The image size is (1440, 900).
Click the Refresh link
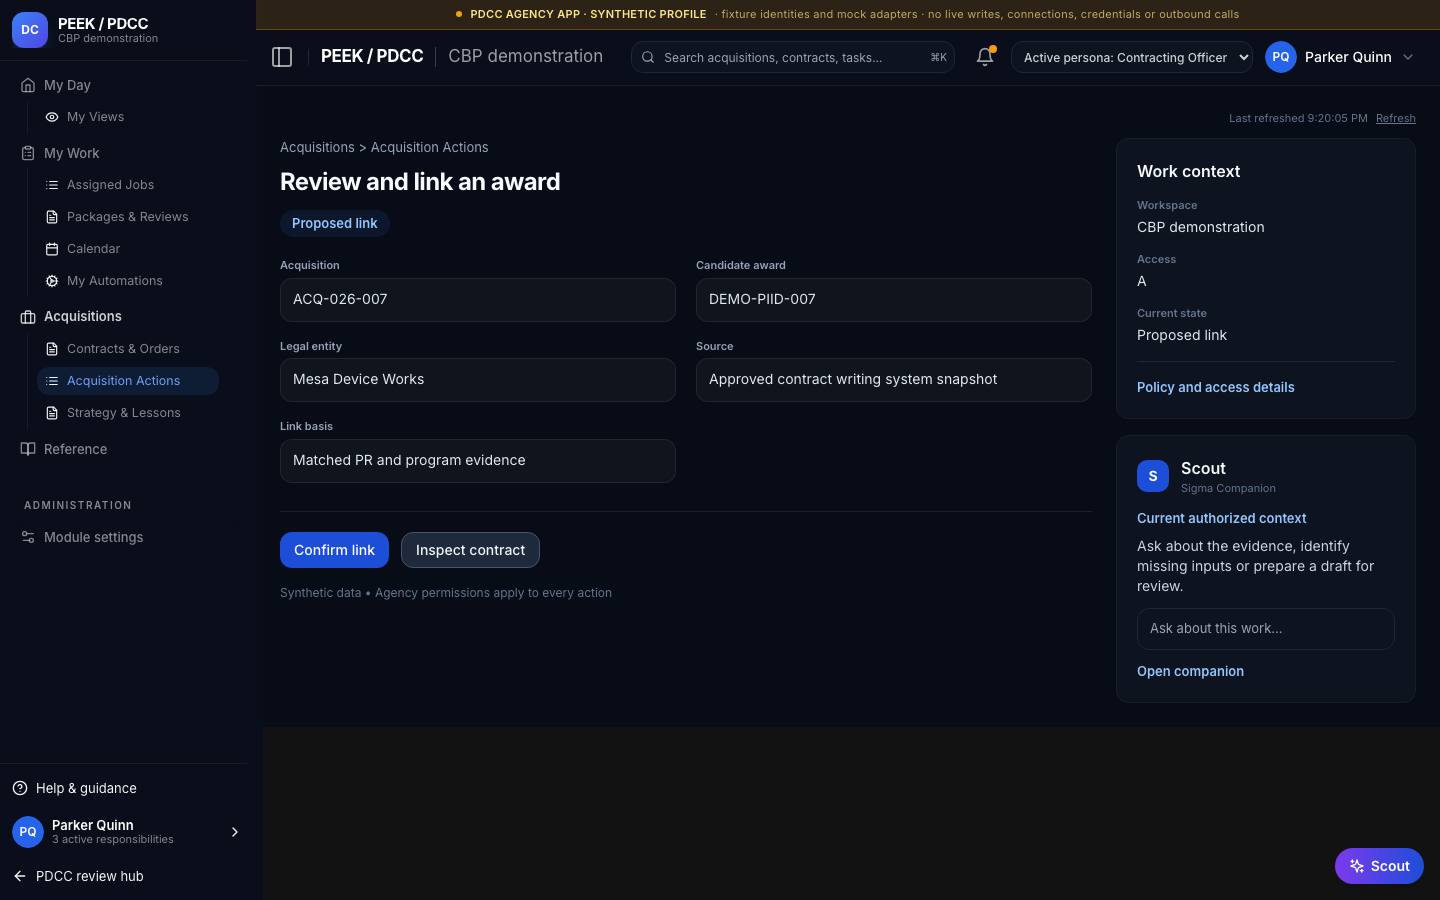1396,118
